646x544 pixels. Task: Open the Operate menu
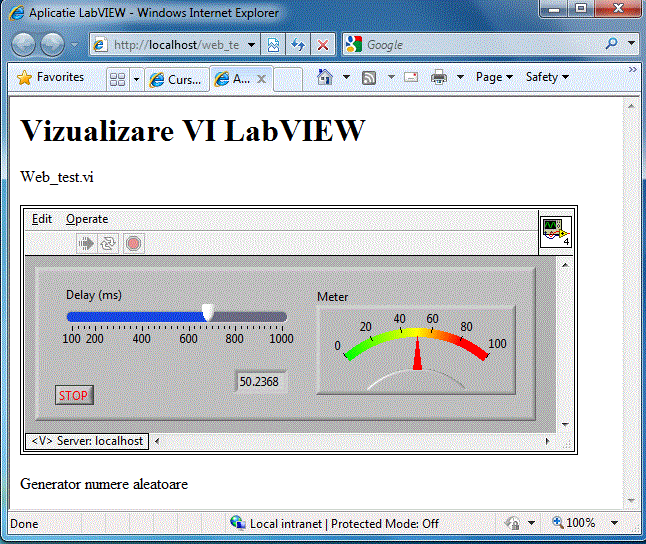click(x=87, y=219)
